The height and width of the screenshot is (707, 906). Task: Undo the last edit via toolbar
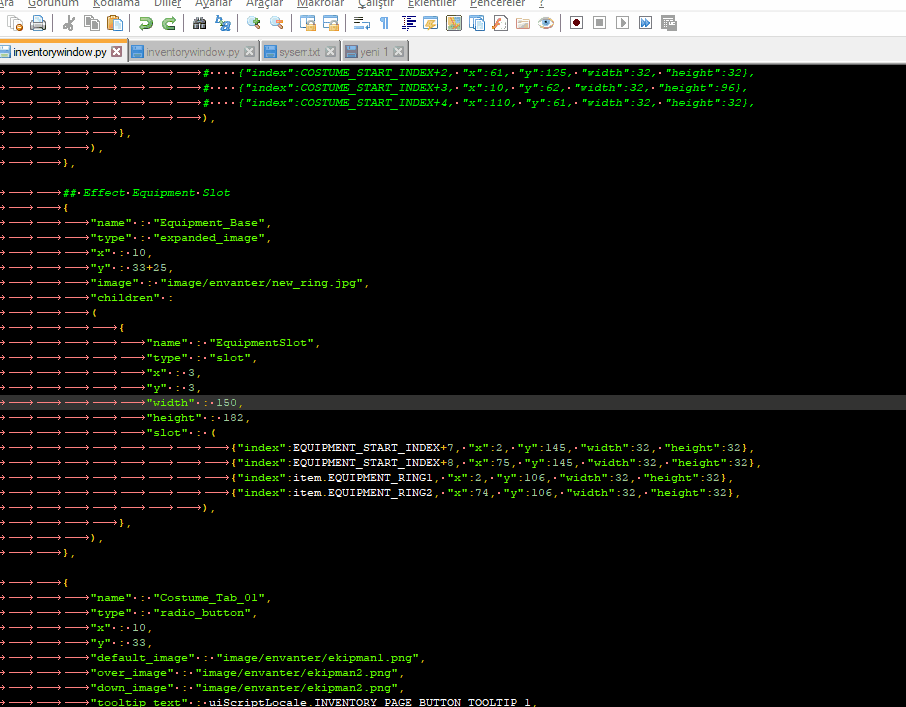(x=147, y=23)
